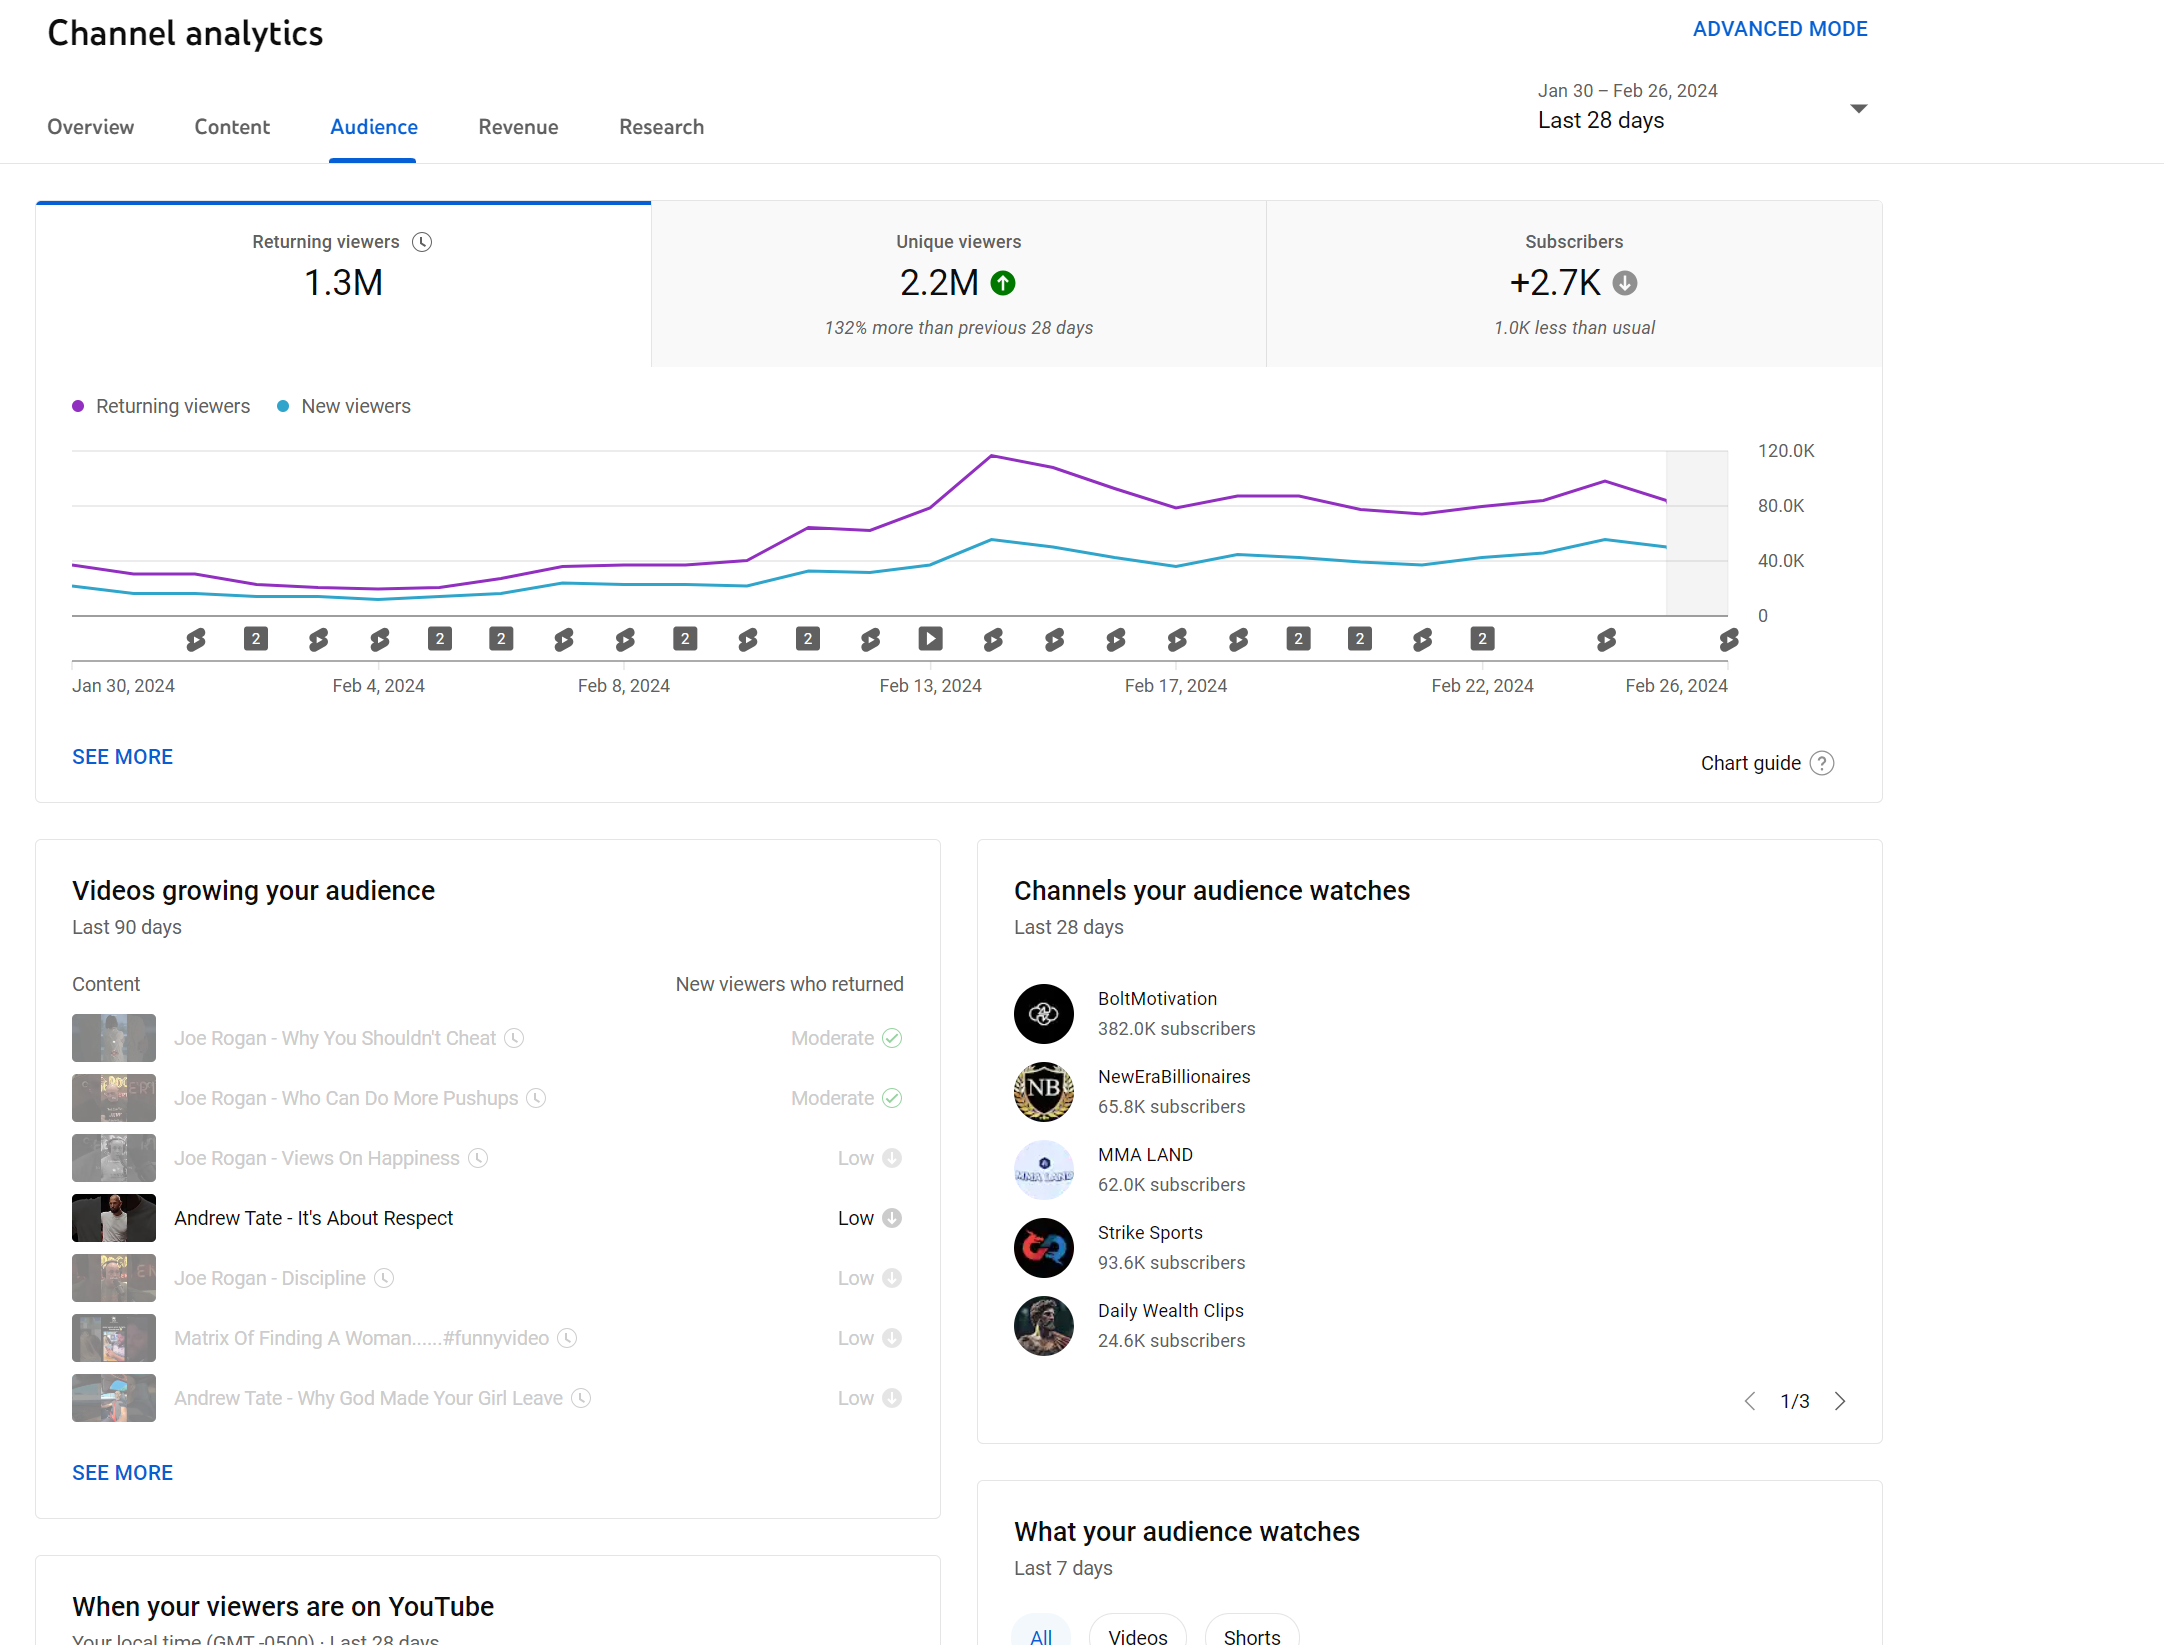
Task: Toggle the purple Returning viewers legend dot
Action: click(x=78, y=406)
